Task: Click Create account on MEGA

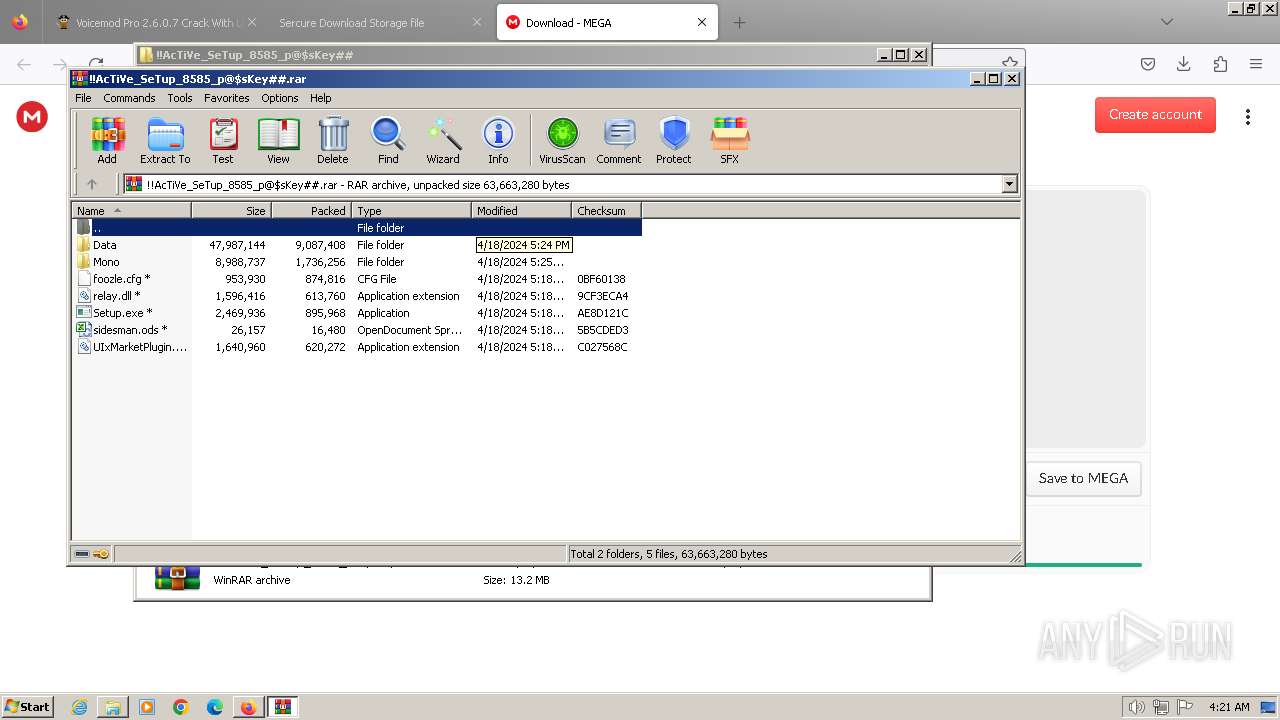Action: [x=1155, y=114]
